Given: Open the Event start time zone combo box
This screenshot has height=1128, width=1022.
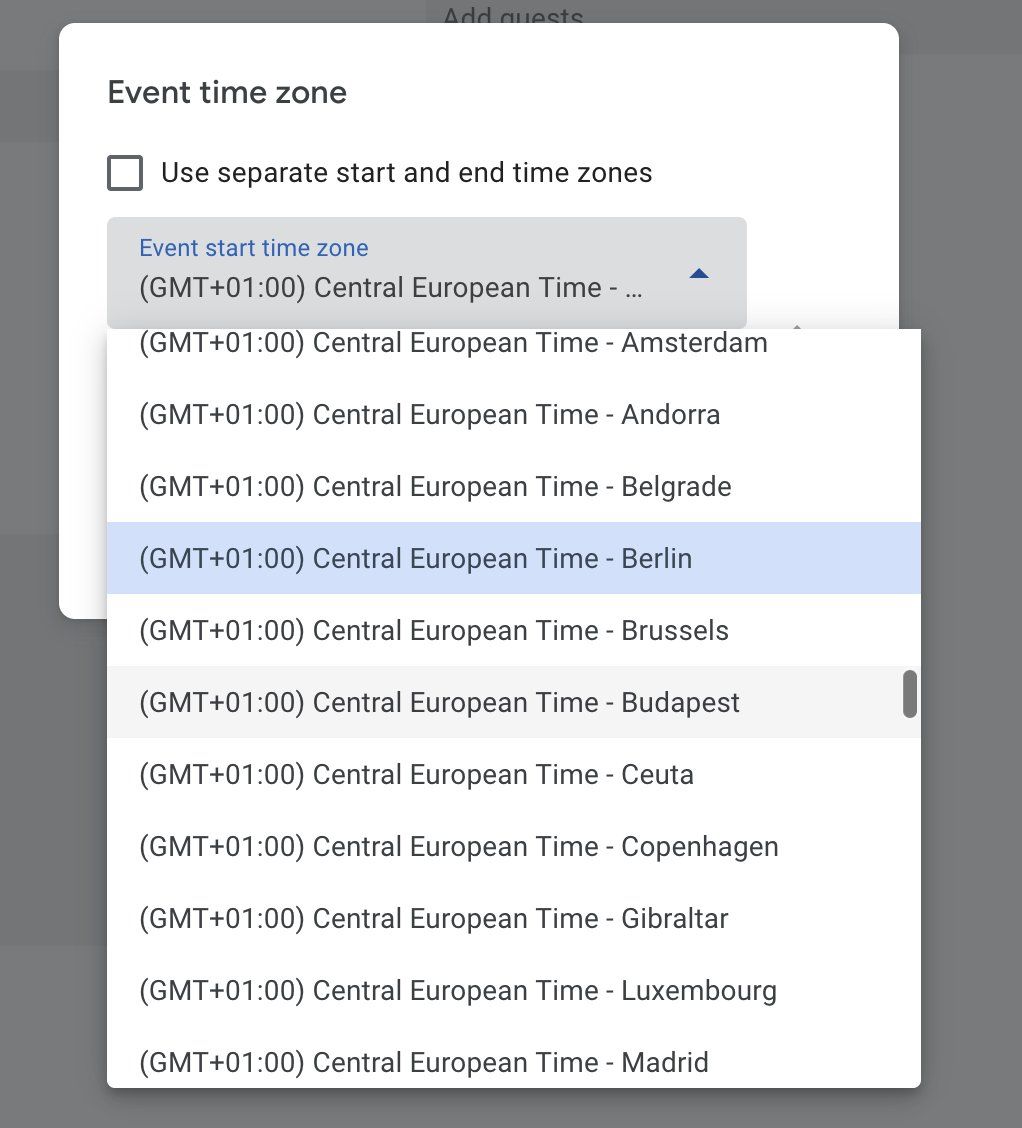Looking at the screenshot, I should pos(426,272).
